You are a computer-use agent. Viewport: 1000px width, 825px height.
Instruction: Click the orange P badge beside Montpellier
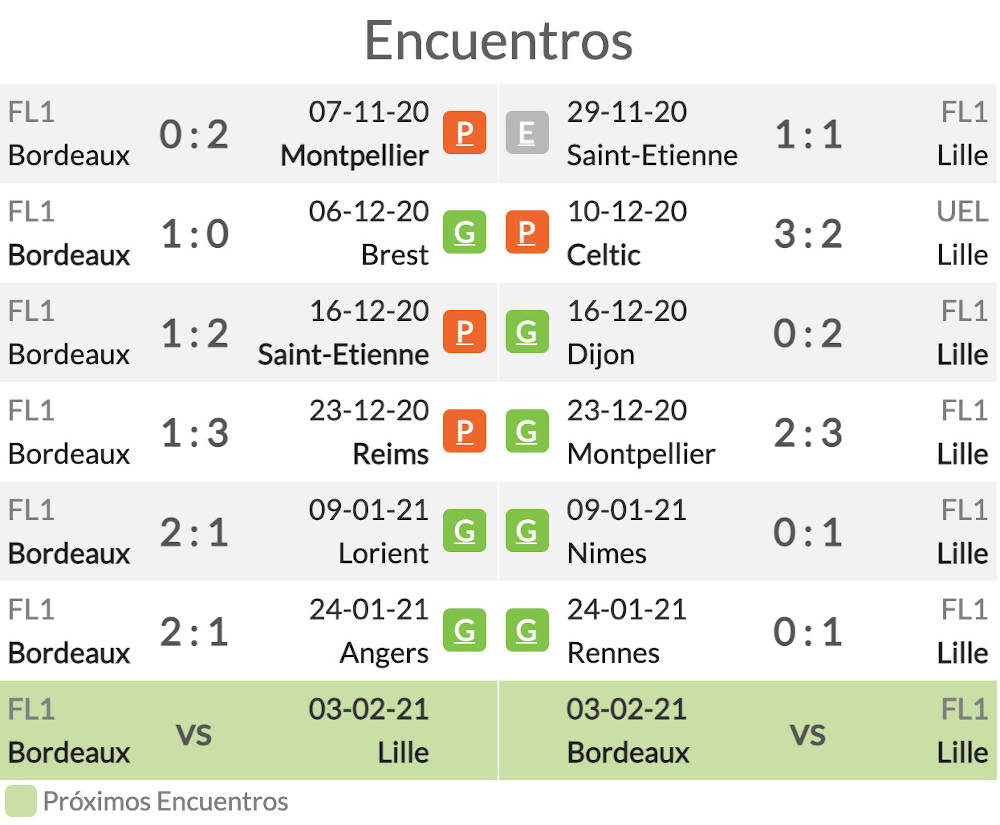pos(464,133)
